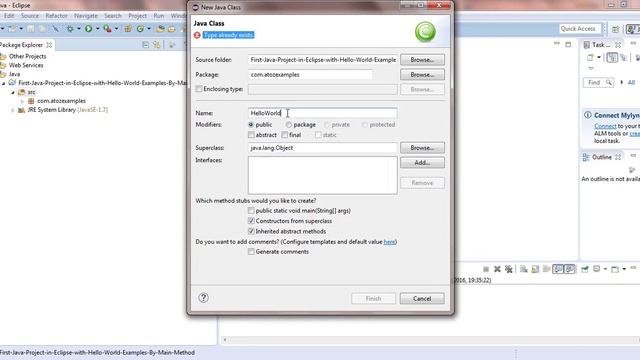Click the maximize editor area icon
The width and height of the screenshot is (640, 360).
coord(568,44)
